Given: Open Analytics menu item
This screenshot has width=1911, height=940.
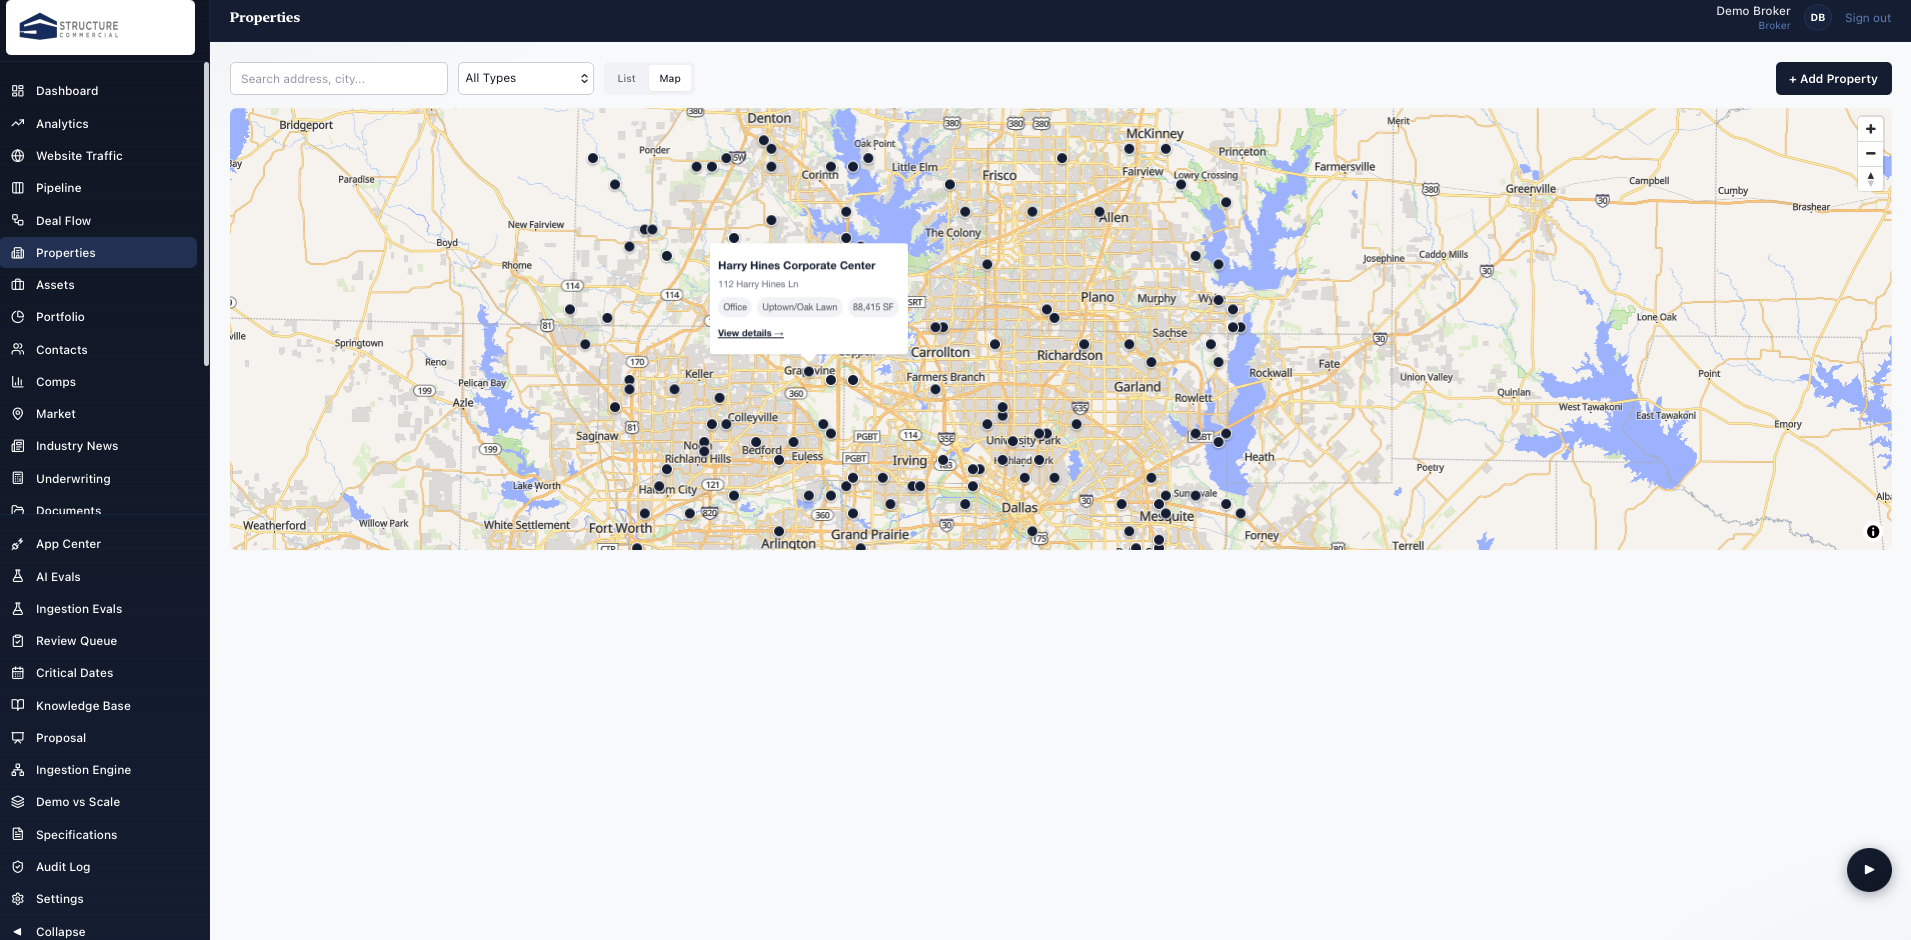Looking at the screenshot, I should click(x=98, y=123).
